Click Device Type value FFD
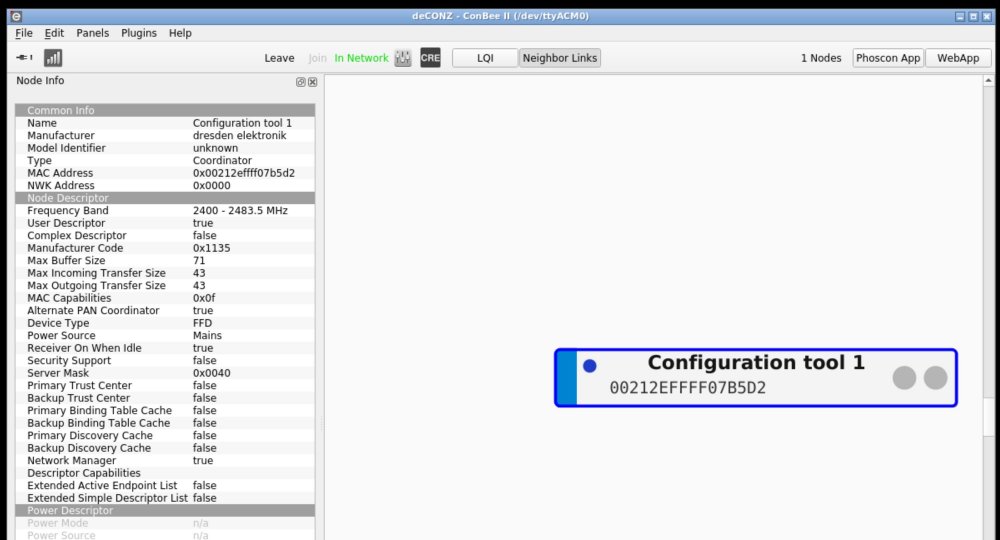The image size is (1000, 540). (203, 323)
